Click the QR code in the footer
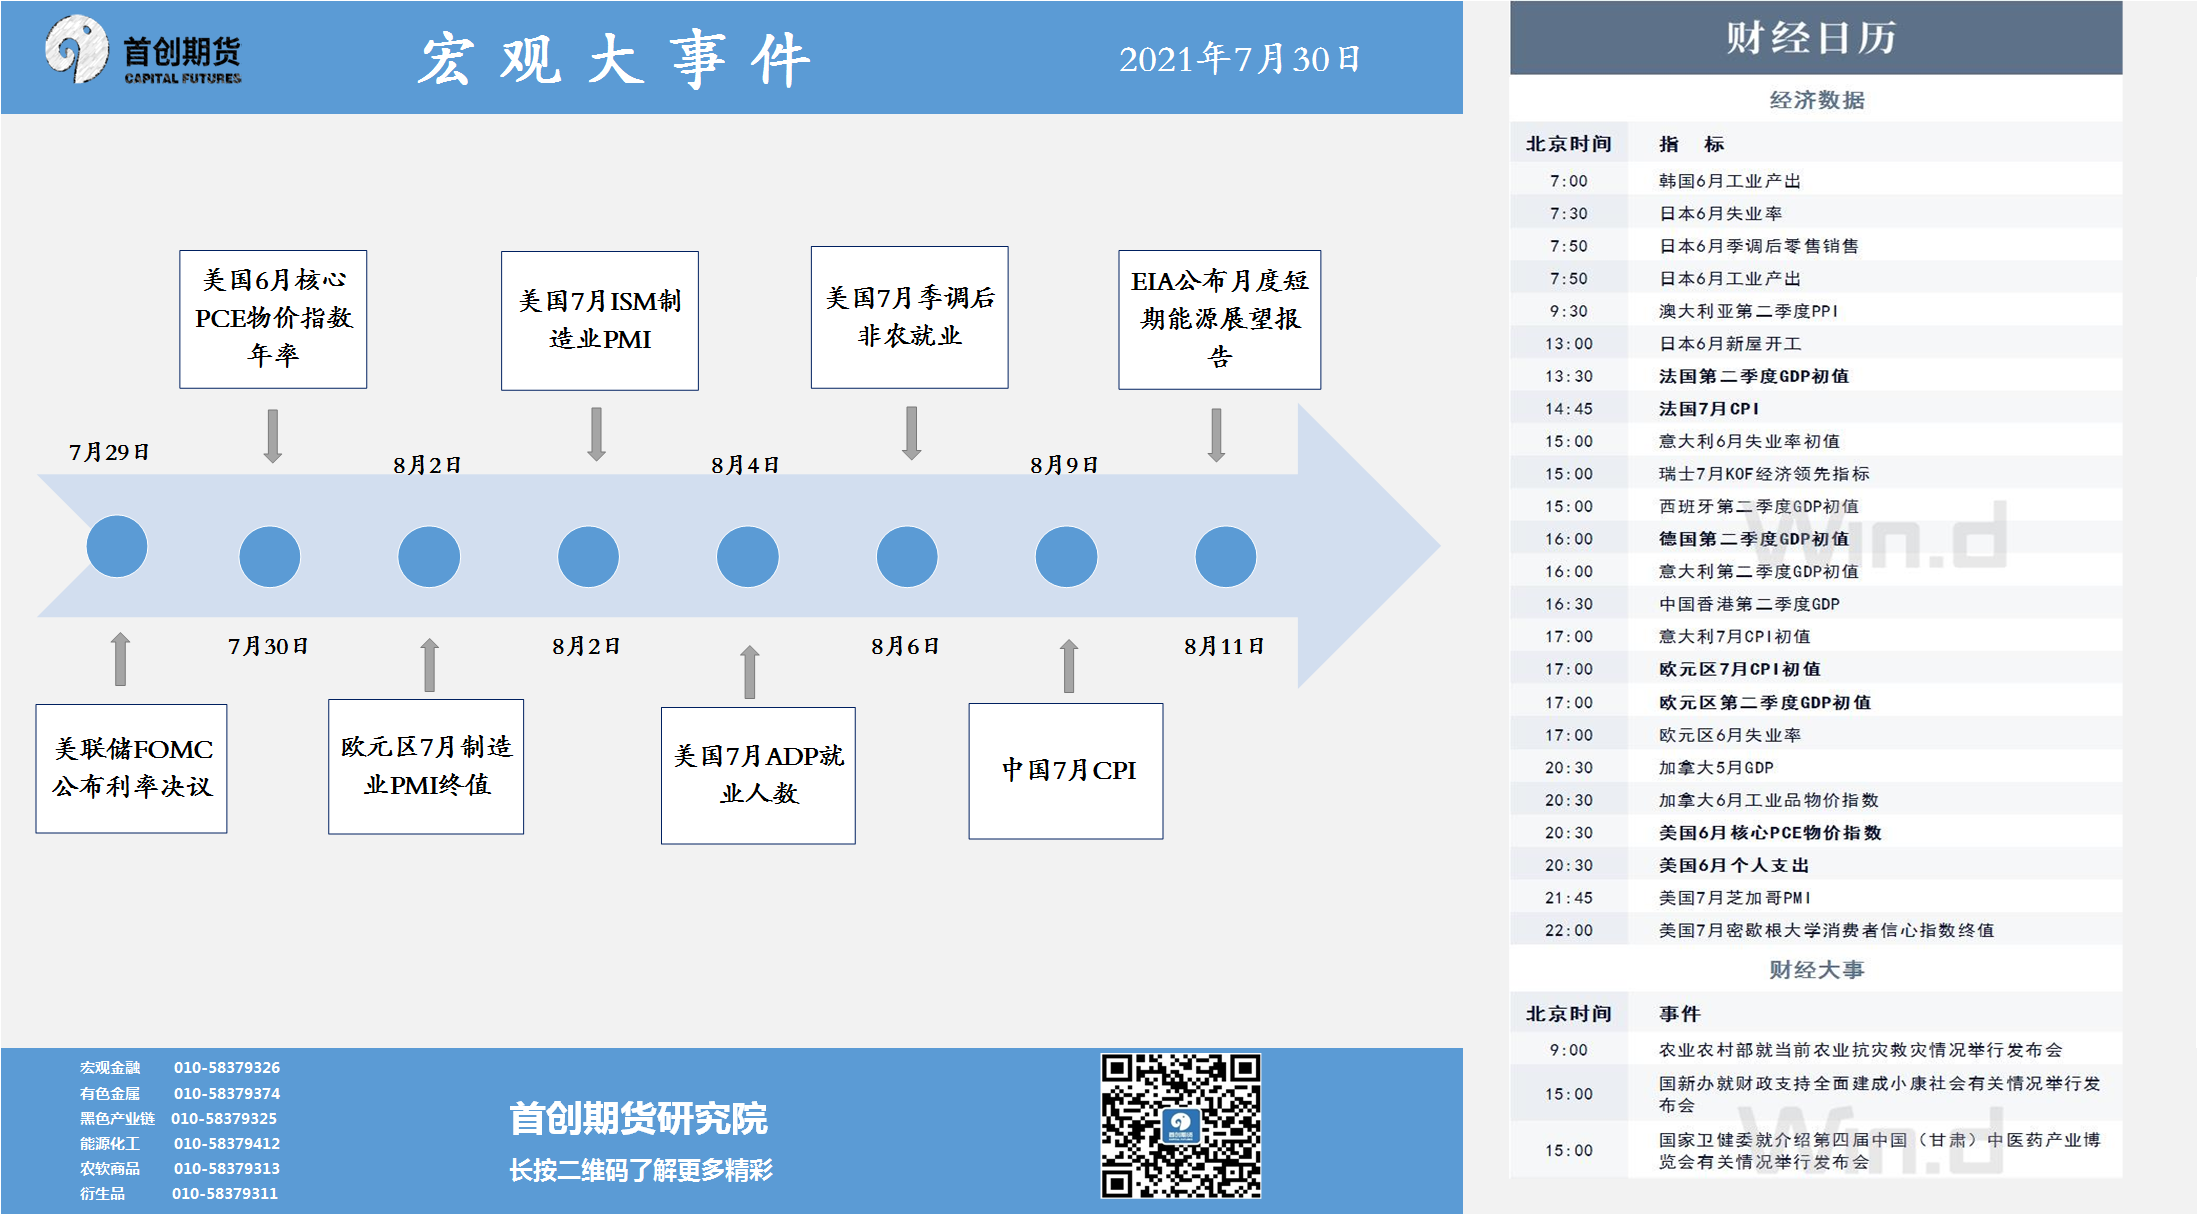This screenshot has width=2198, height=1215. [1181, 1125]
